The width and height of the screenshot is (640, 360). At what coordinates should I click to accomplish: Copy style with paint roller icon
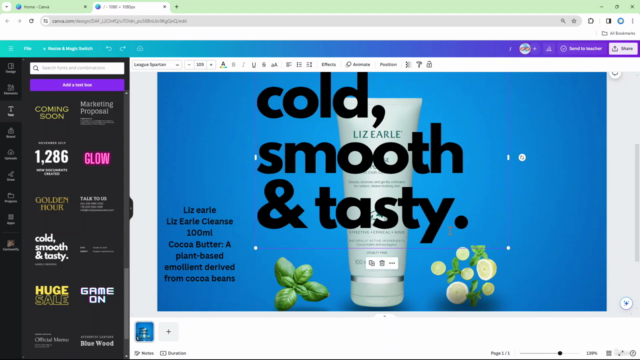(x=419, y=64)
